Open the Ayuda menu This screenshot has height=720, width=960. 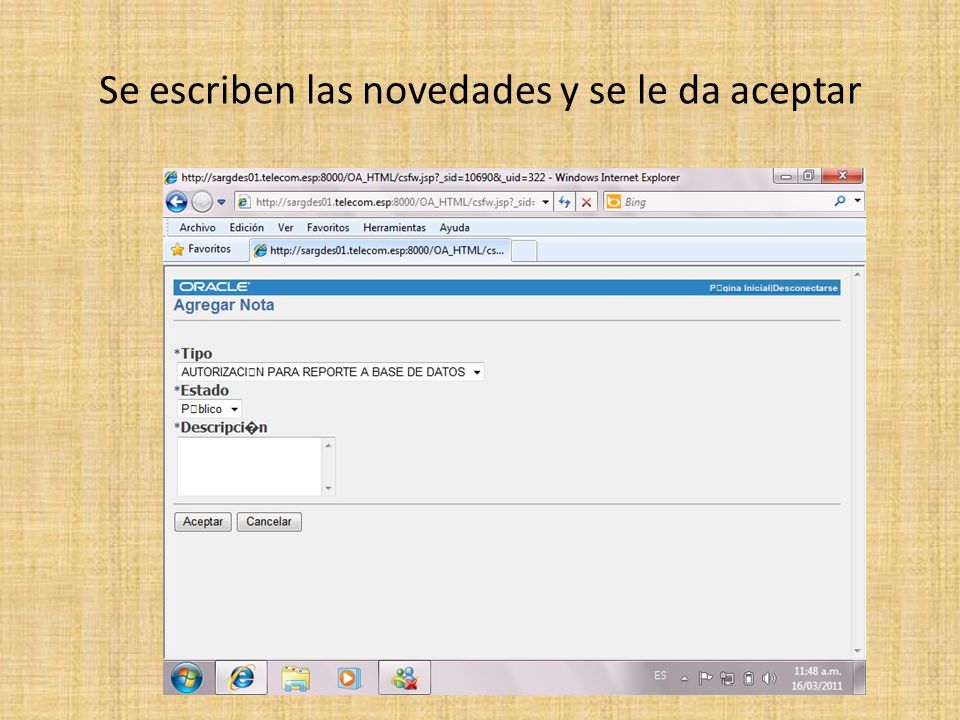pyautogui.click(x=454, y=228)
